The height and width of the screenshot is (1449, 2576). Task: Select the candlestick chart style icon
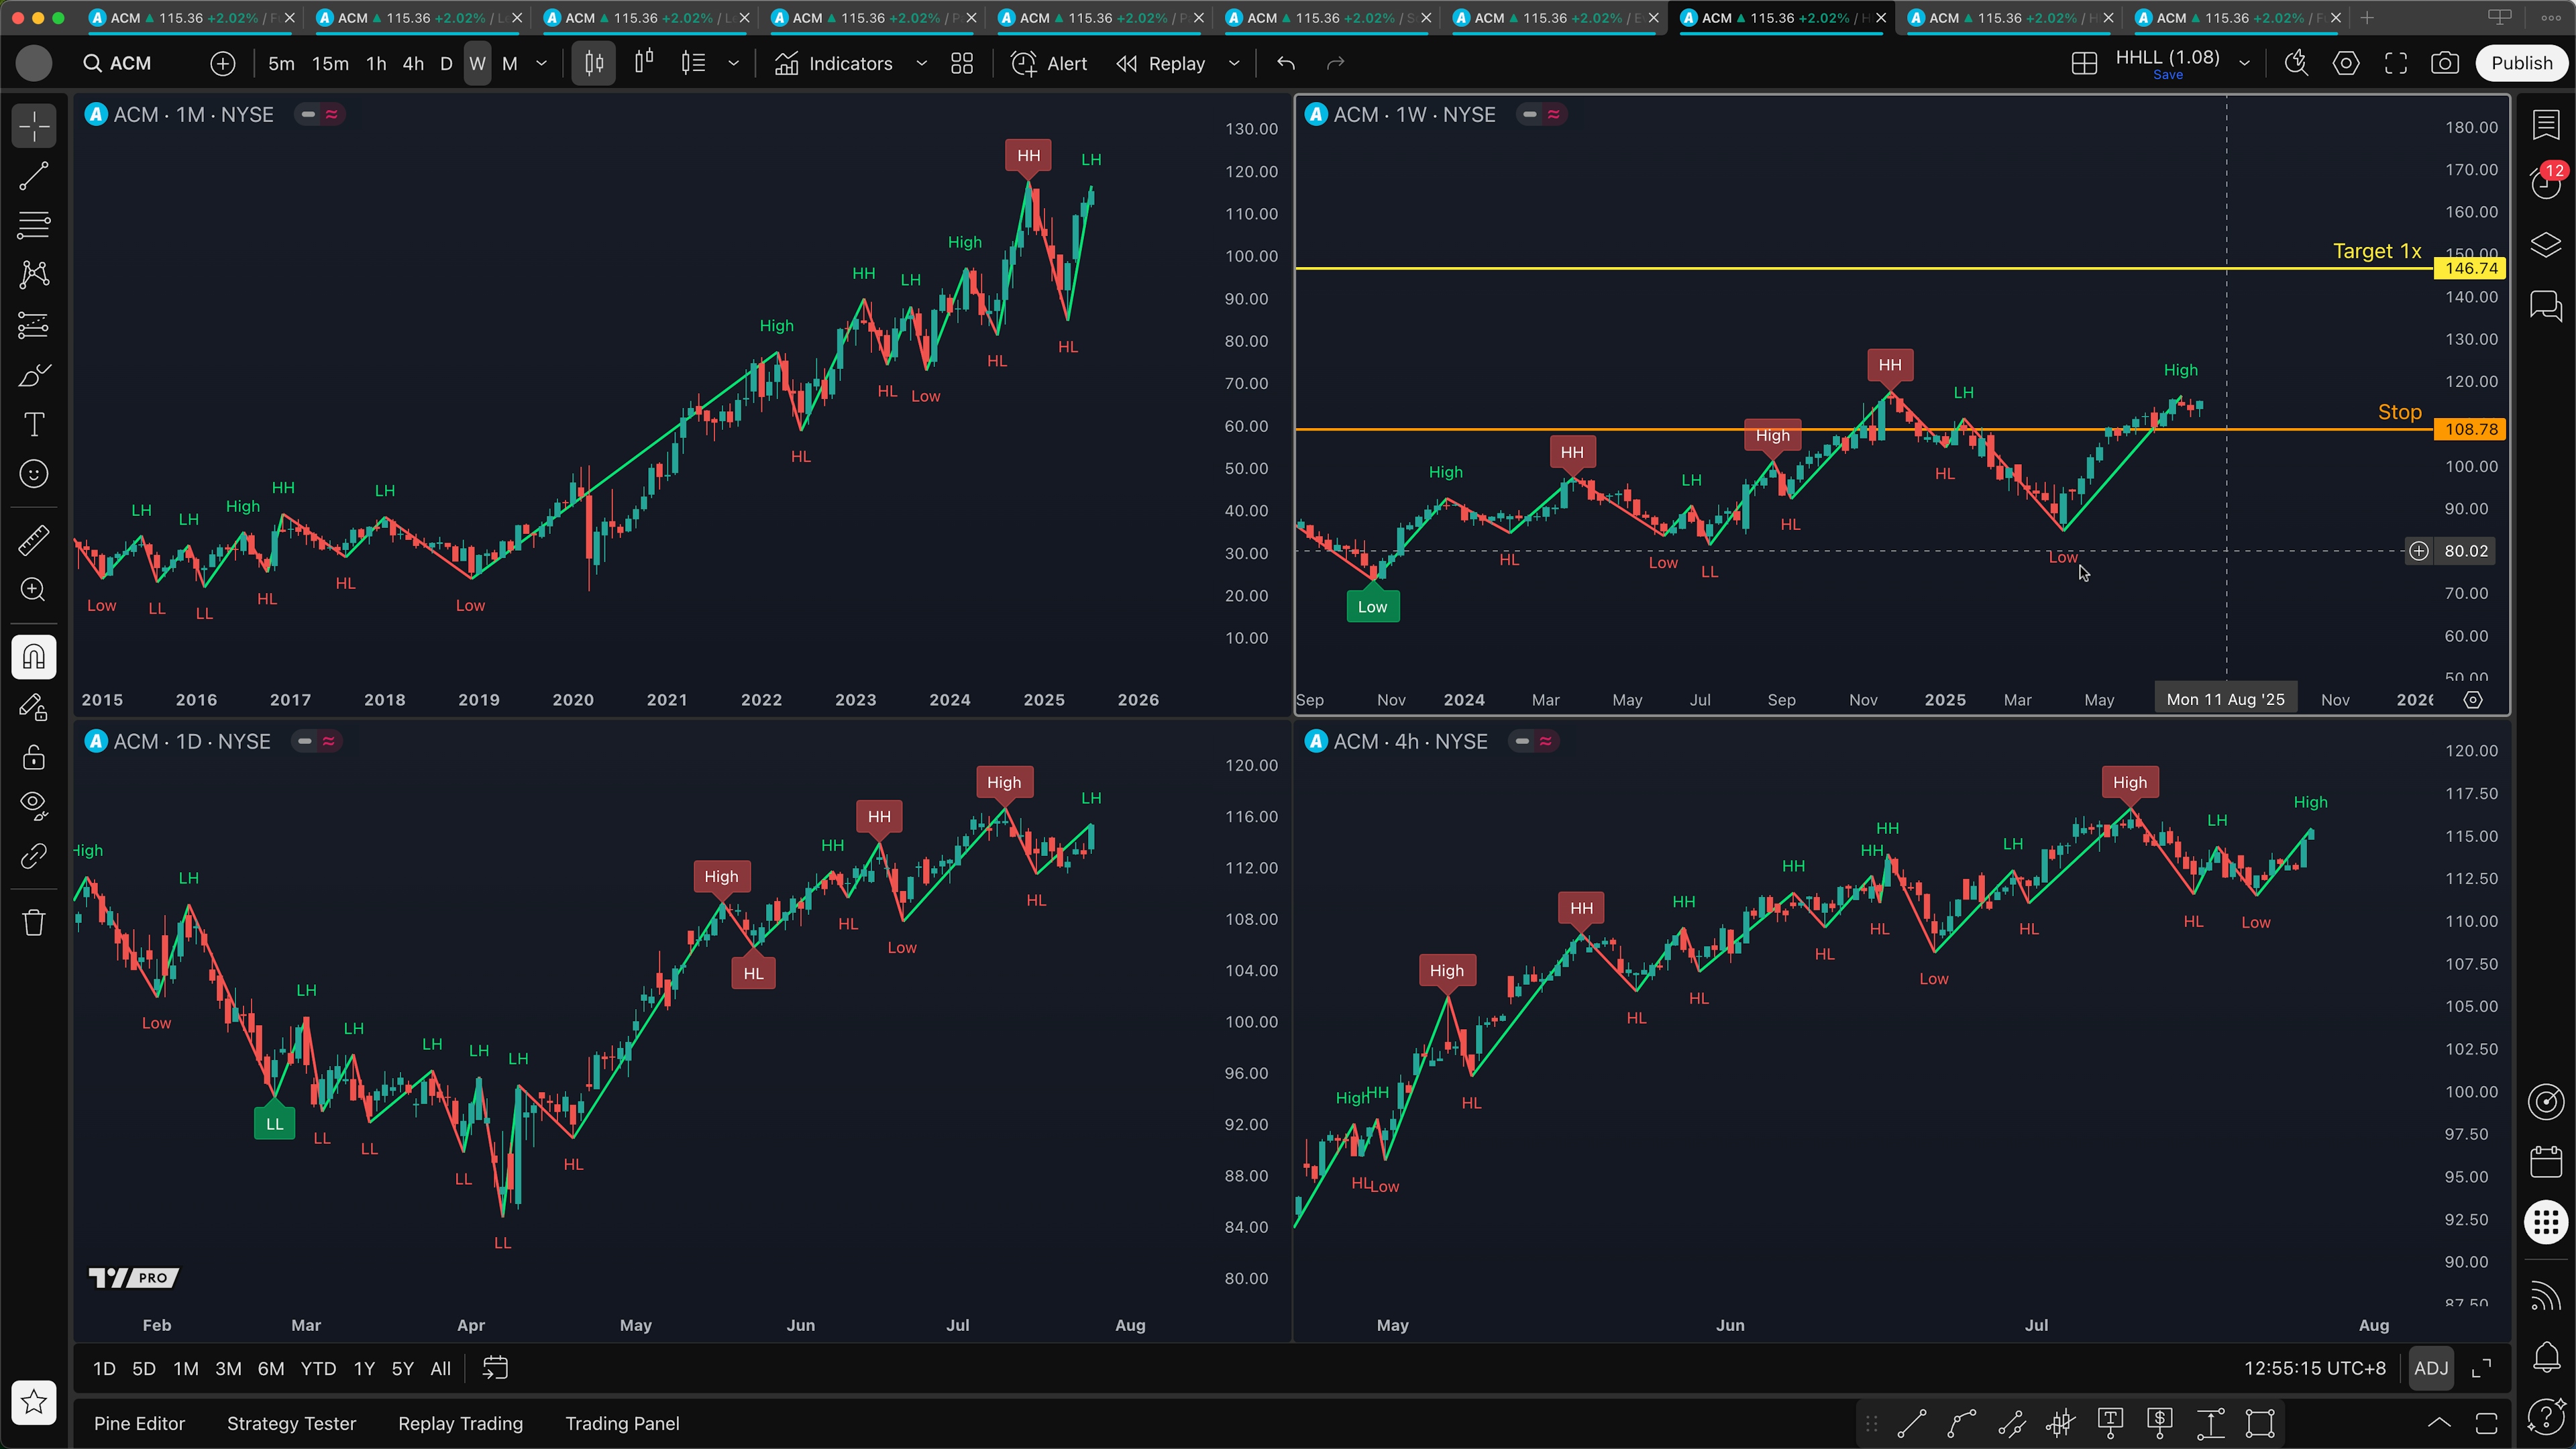click(594, 63)
